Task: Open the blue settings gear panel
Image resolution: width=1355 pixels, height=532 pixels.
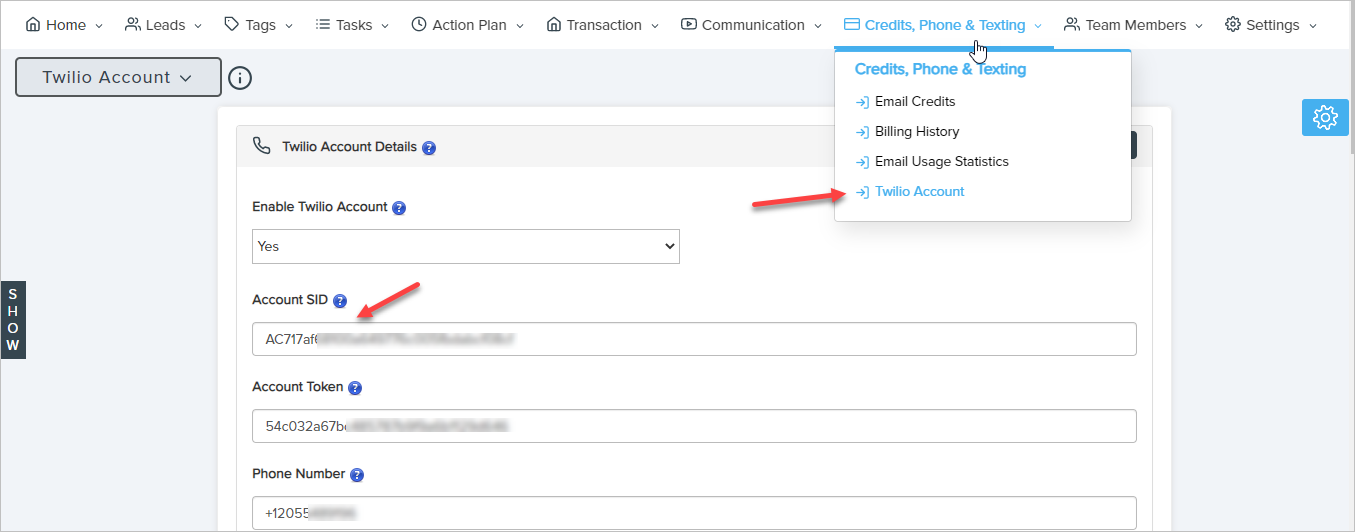Action: pyautogui.click(x=1325, y=117)
